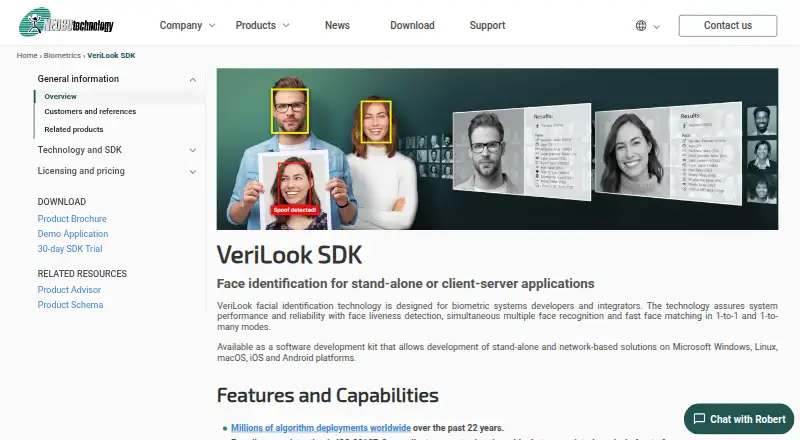Viewport: 800px width, 440px height.
Task: Open the Products menu
Action: 256,26
